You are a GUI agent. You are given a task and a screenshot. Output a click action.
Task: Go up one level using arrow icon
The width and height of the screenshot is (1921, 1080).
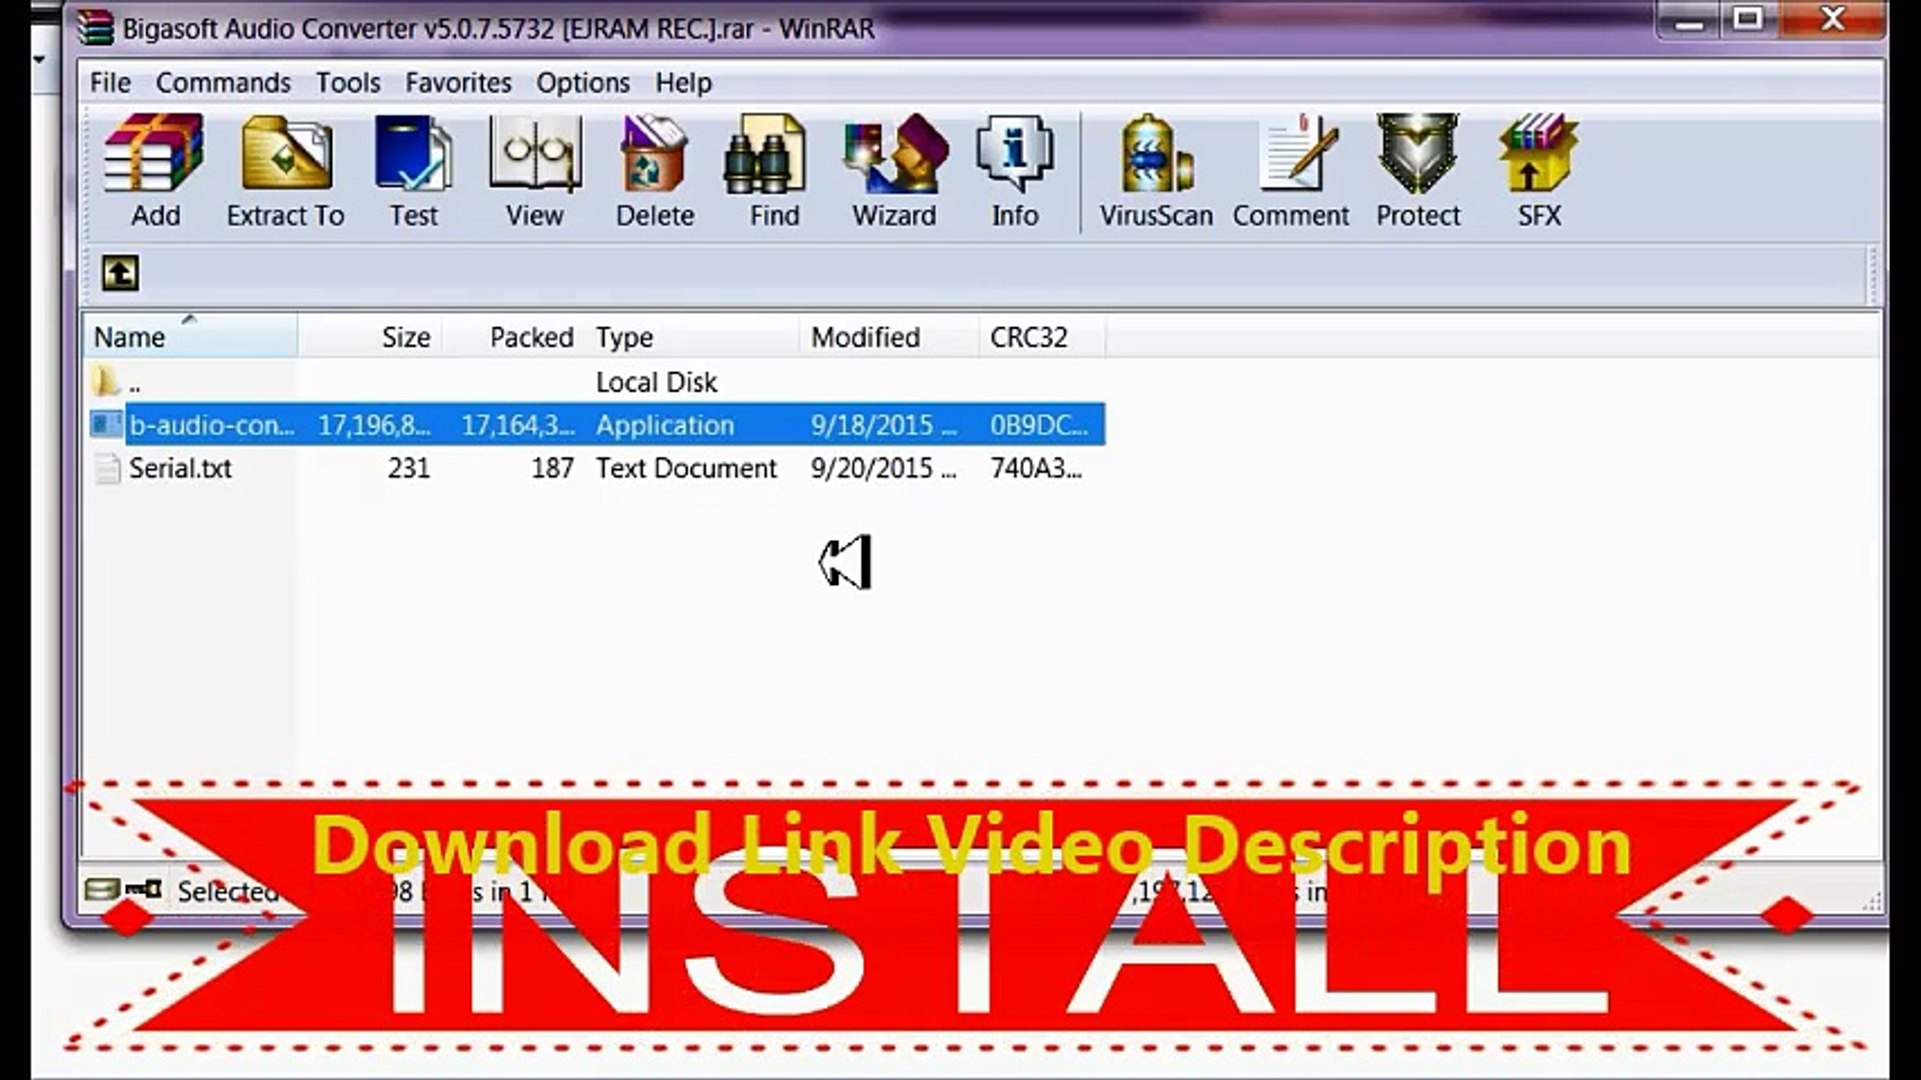pos(120,273)
